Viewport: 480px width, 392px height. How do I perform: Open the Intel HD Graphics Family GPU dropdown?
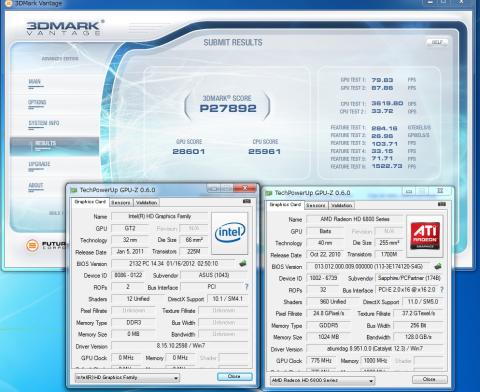click(127, 378)
